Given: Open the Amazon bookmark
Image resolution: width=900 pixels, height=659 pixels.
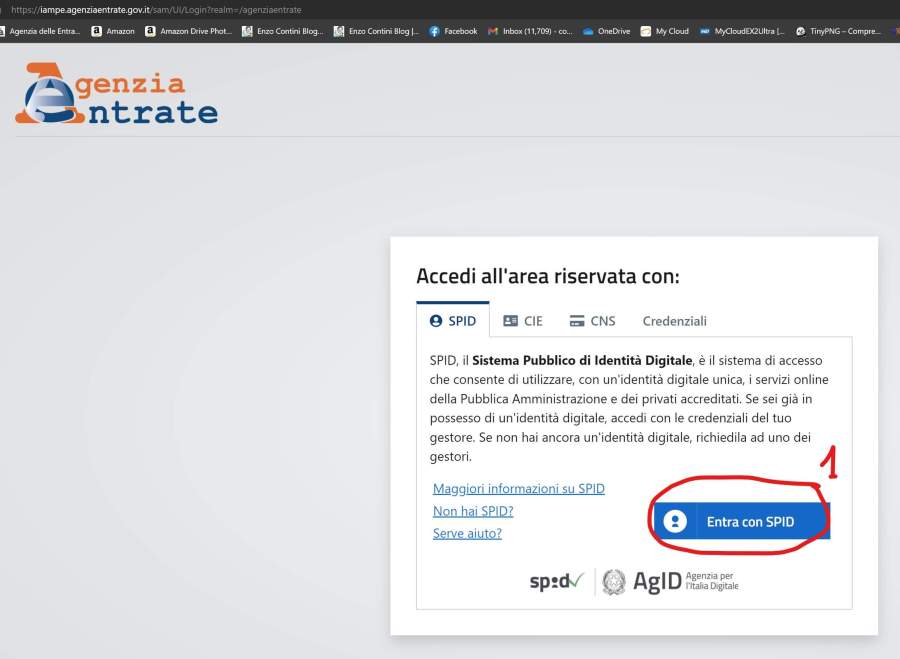Looking at the screenshot, I should point(113,31).
